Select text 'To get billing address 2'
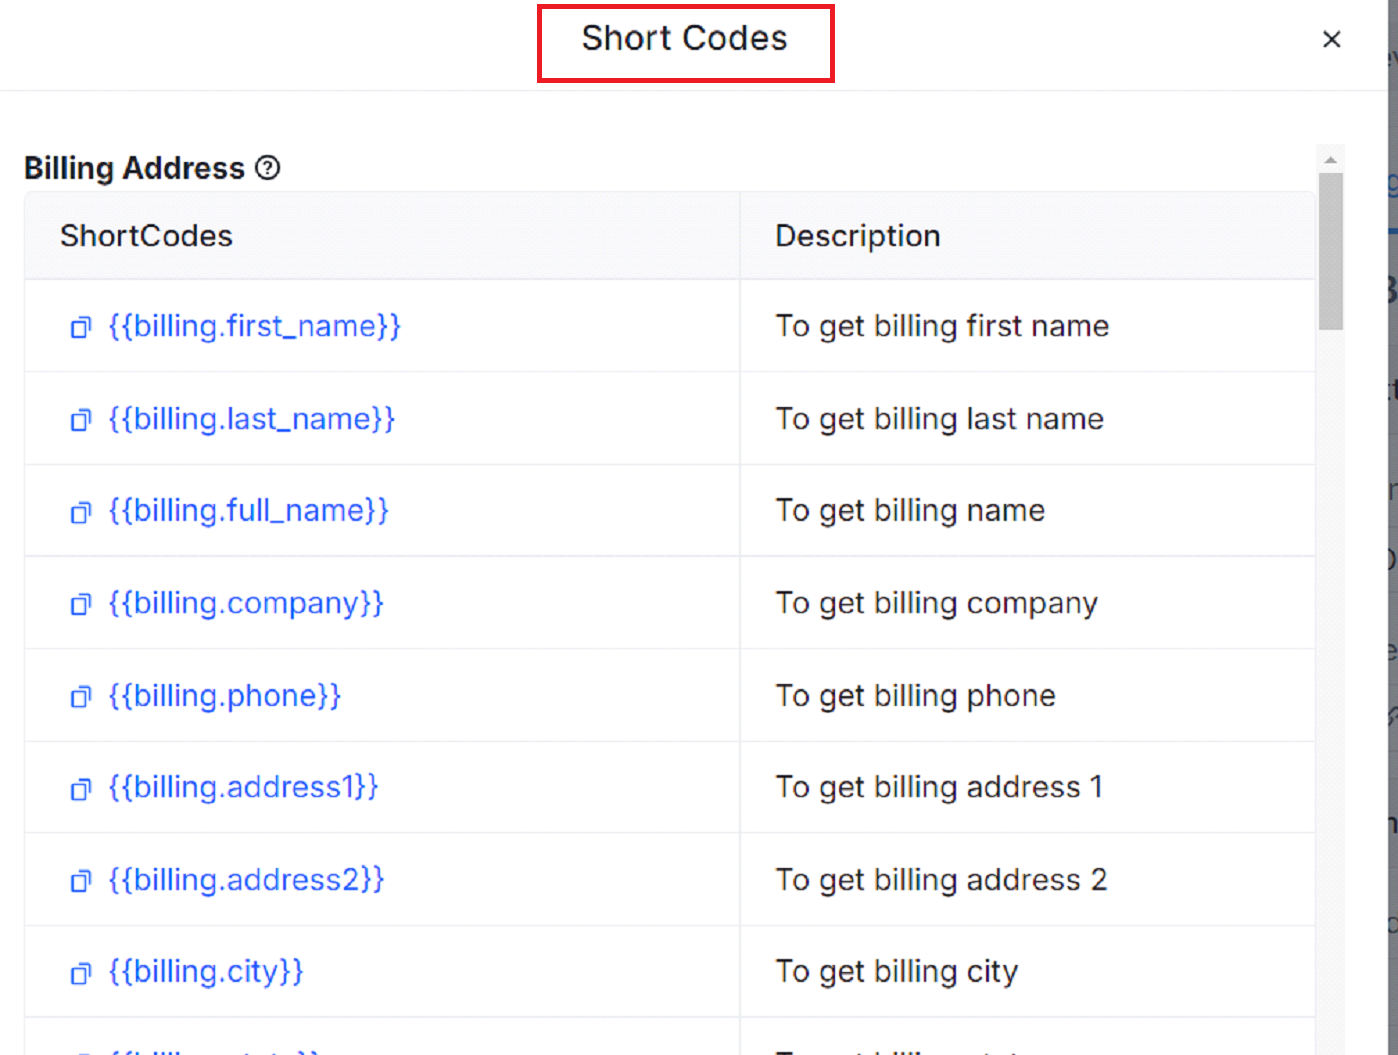1398x1055 pixels. [941, 879]
